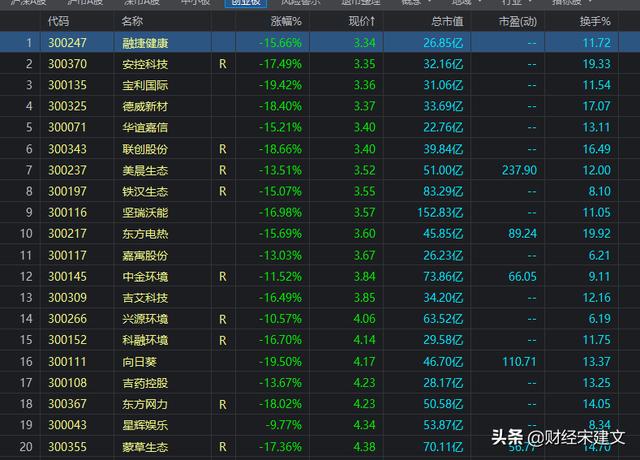Click the R marker for 东方网力
Viewport: 640px width, 460px height.
point(222,404)
